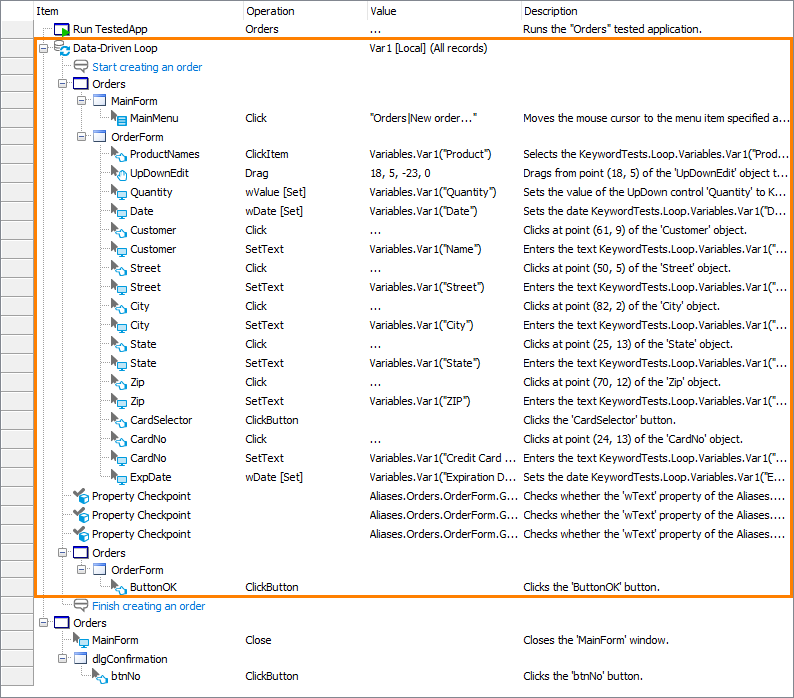Click the City Click operation icon

(119, 306)
